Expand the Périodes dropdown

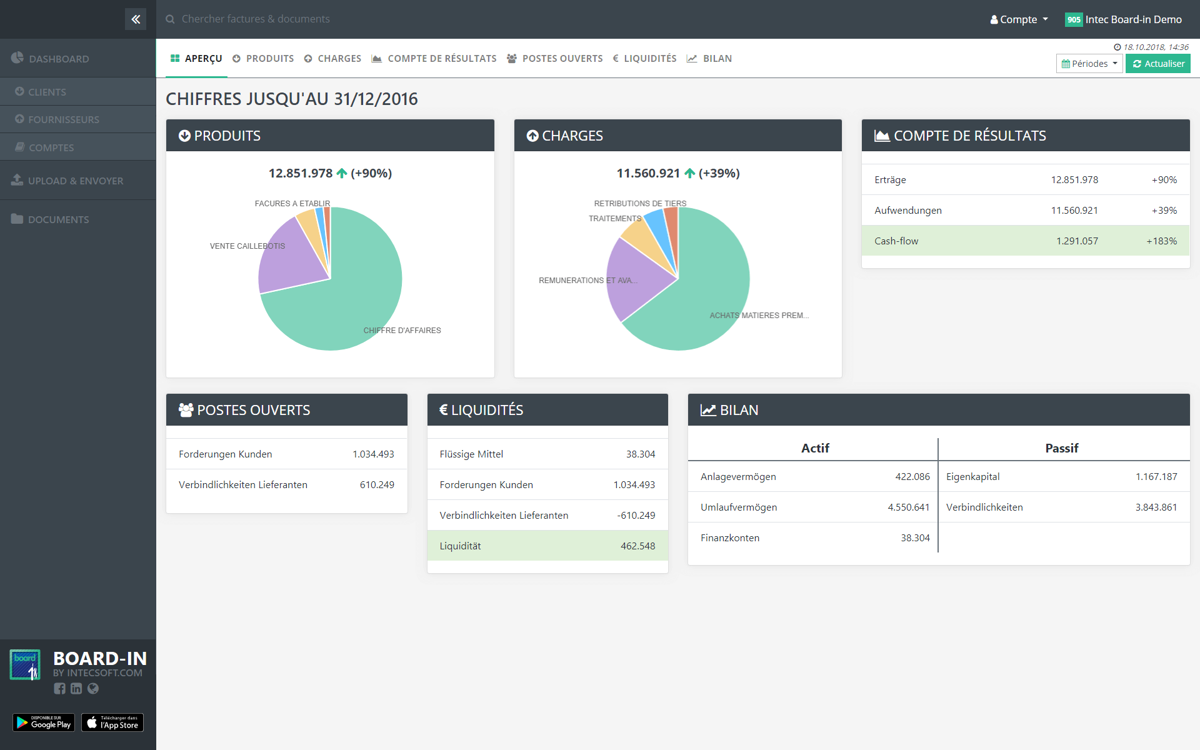[x=1089, y=64]
